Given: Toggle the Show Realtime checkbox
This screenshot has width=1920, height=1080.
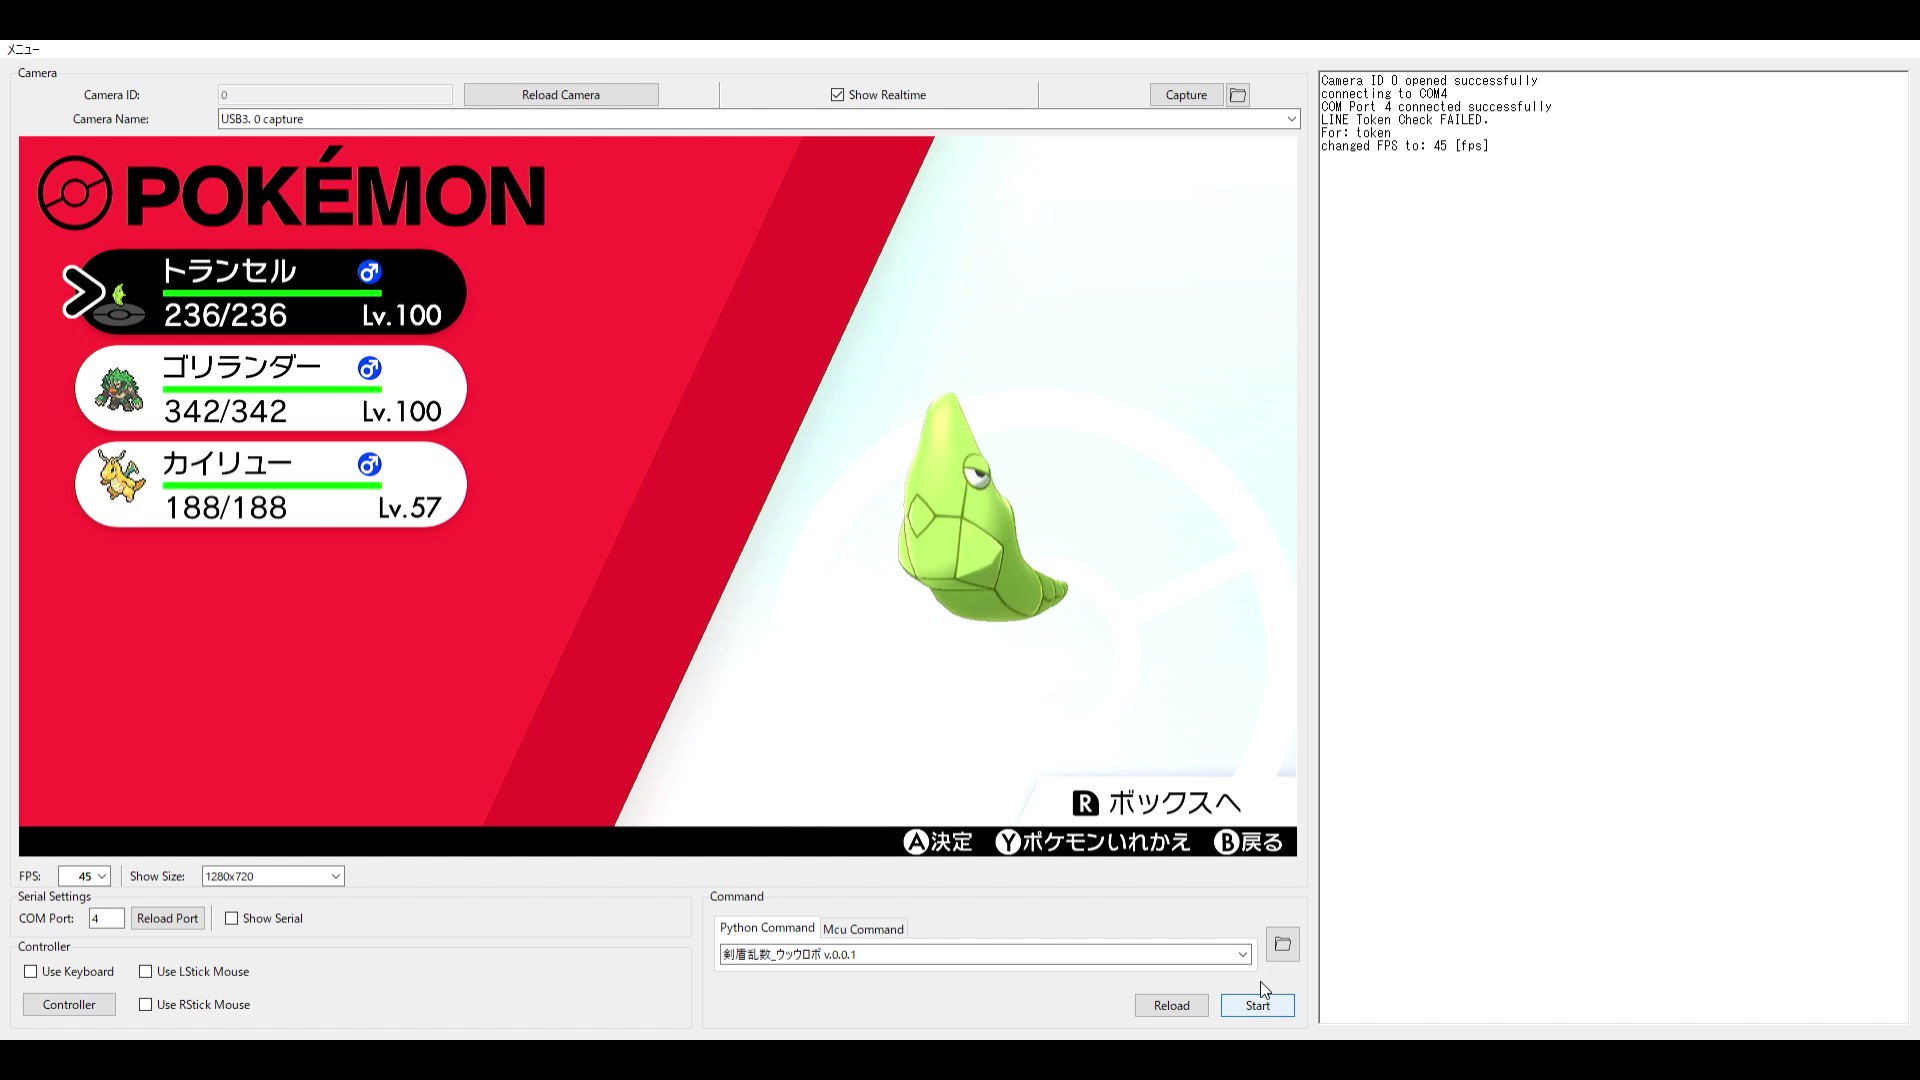Looking at the screenshot, I should pyautogui.click(x=837, y=95).
